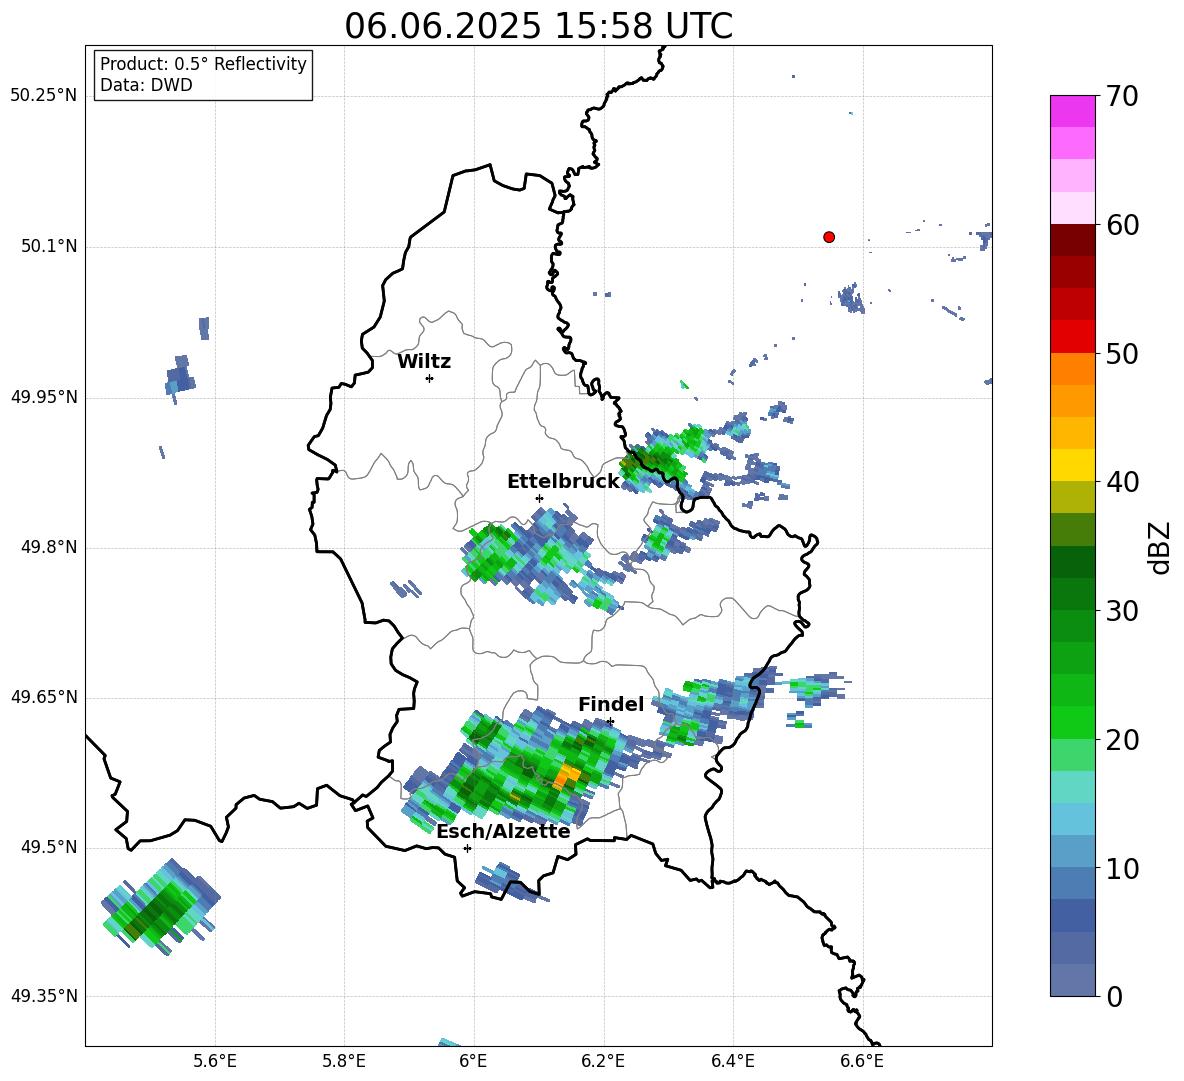Click the Ettelbruck city label
Screen dimensions: 1184x1081
tap(563, 482)
